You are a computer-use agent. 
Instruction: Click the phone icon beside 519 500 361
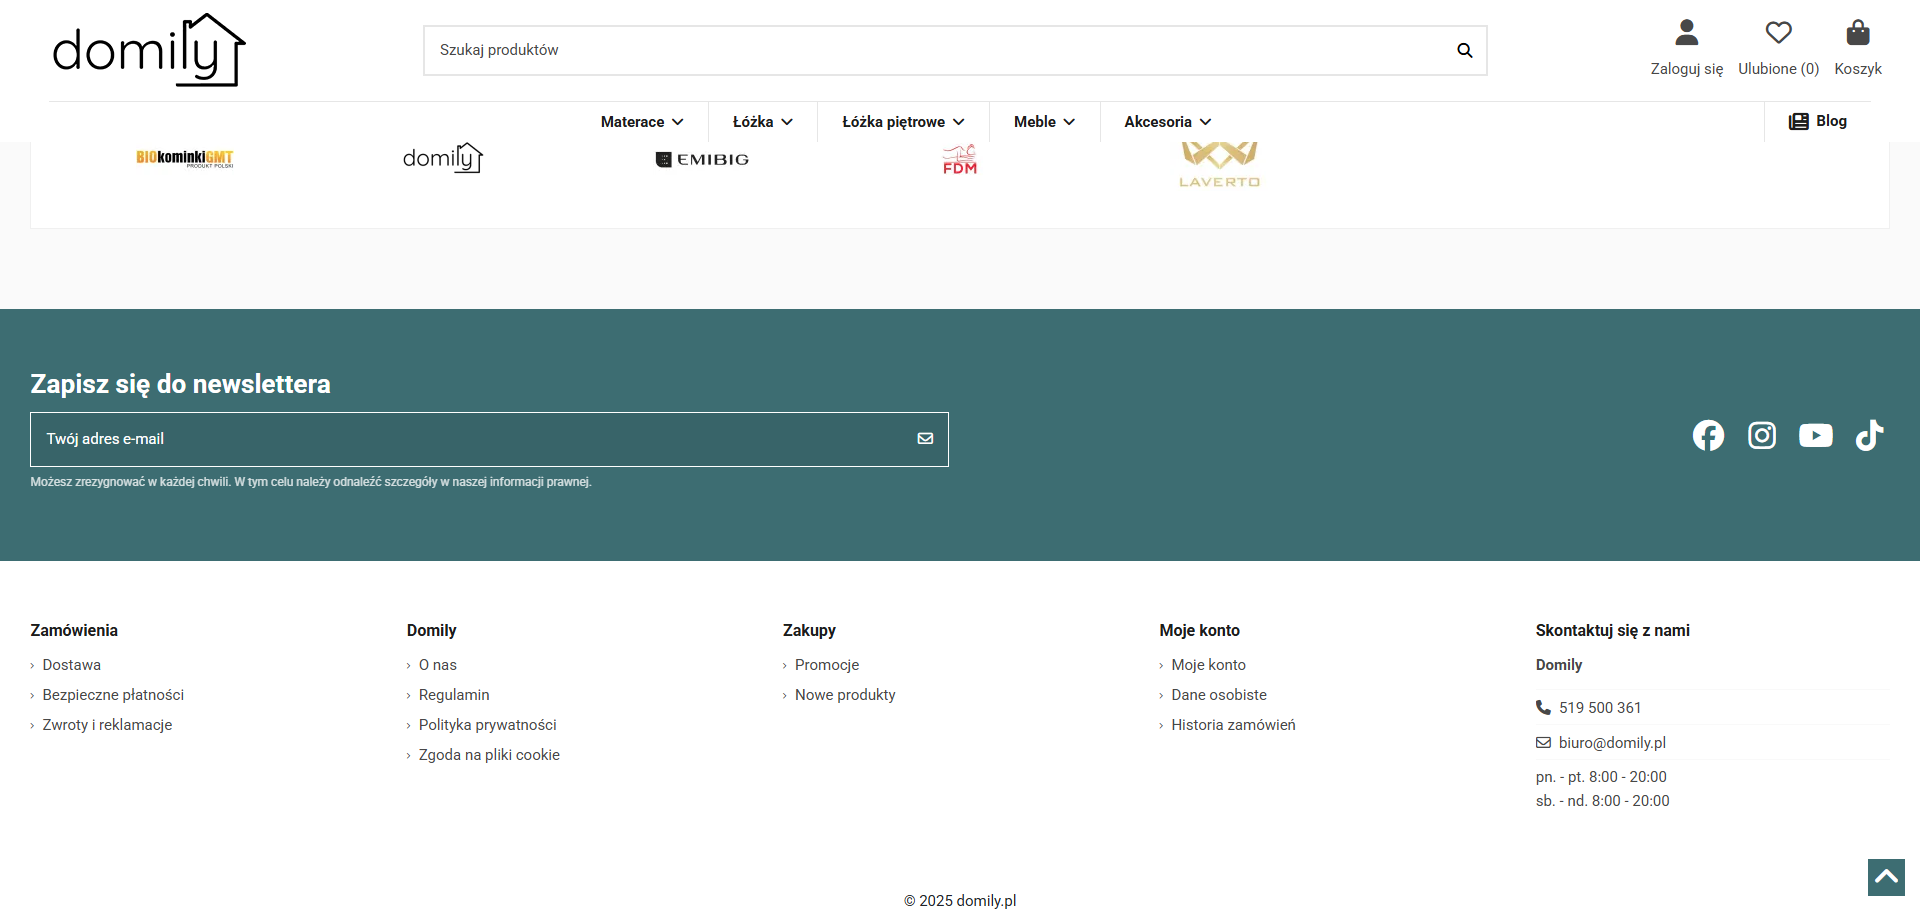(1543, 707)
